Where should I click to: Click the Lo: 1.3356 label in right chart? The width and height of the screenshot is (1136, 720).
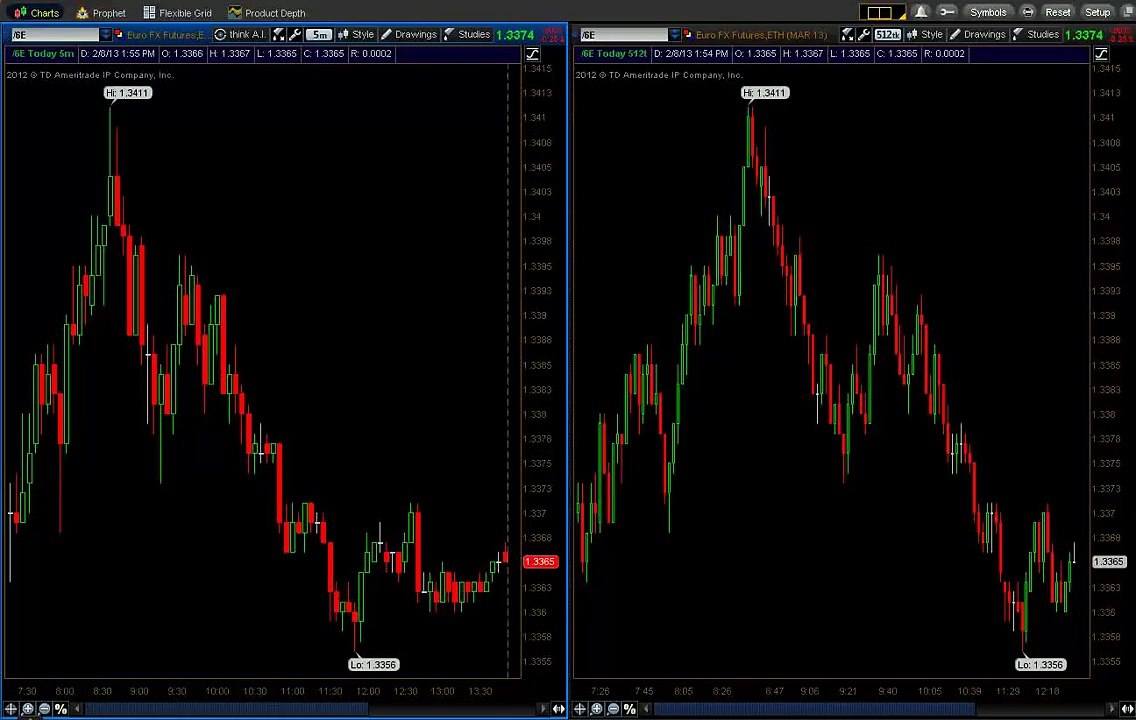pyautogui.click(x=1040, y=665)
